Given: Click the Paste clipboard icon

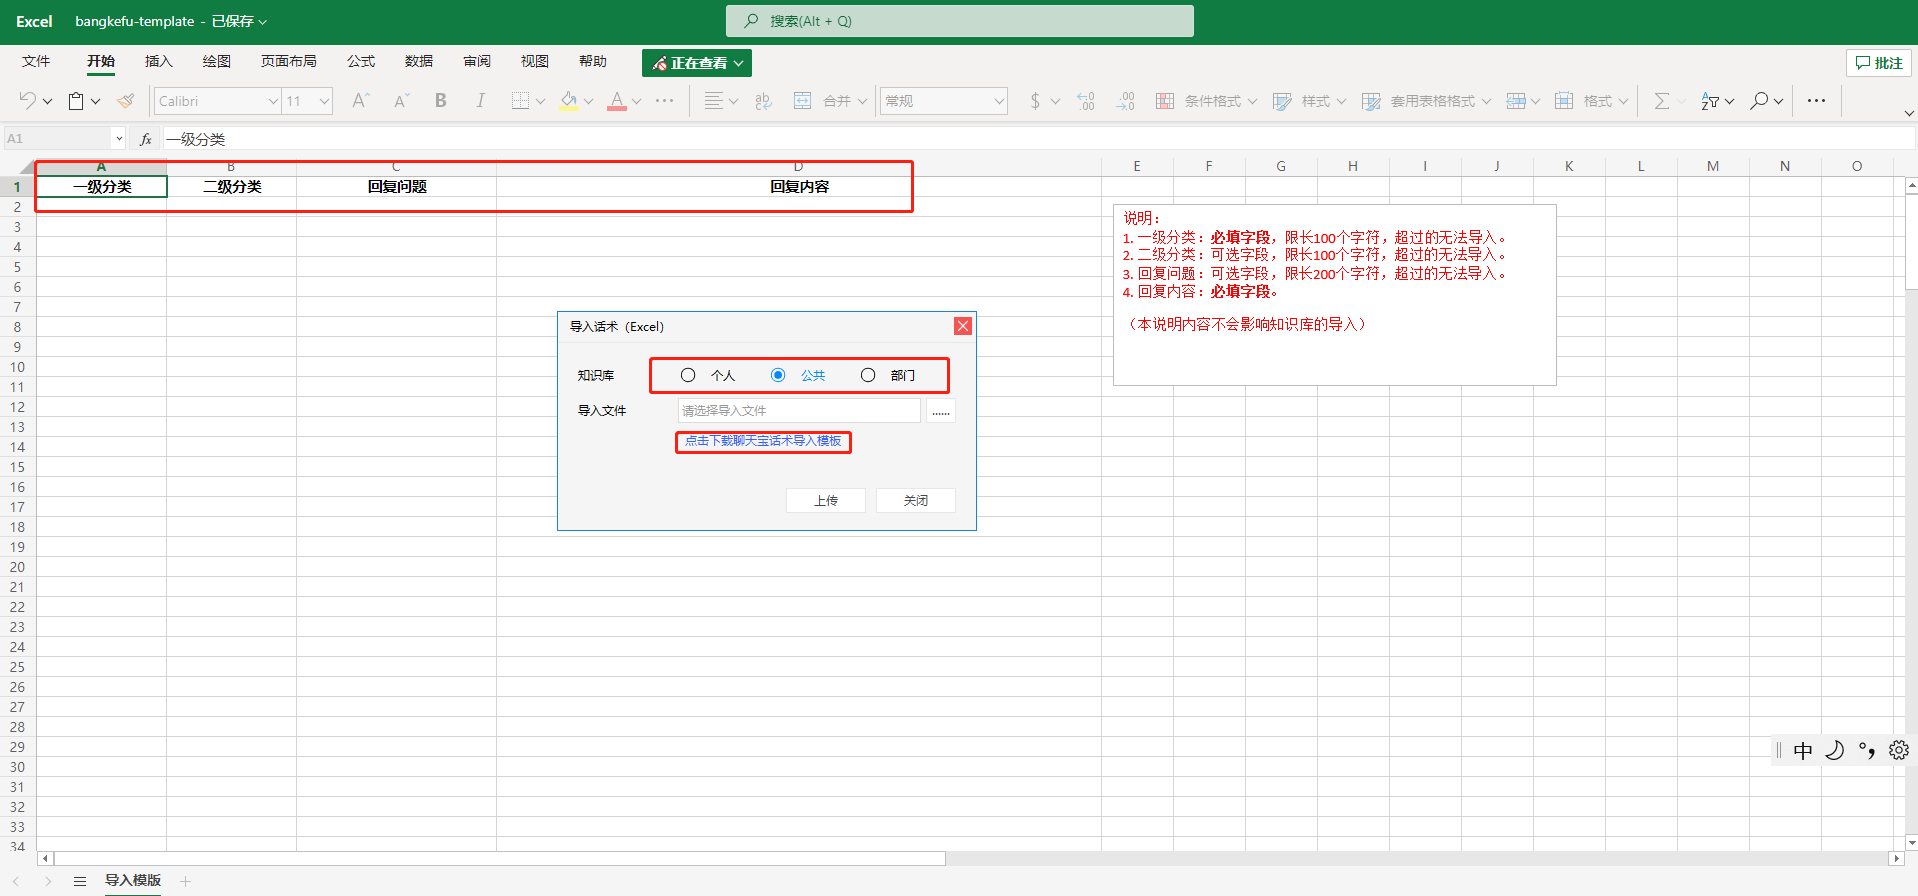Looking at the screenshot, I should point(76,100).
